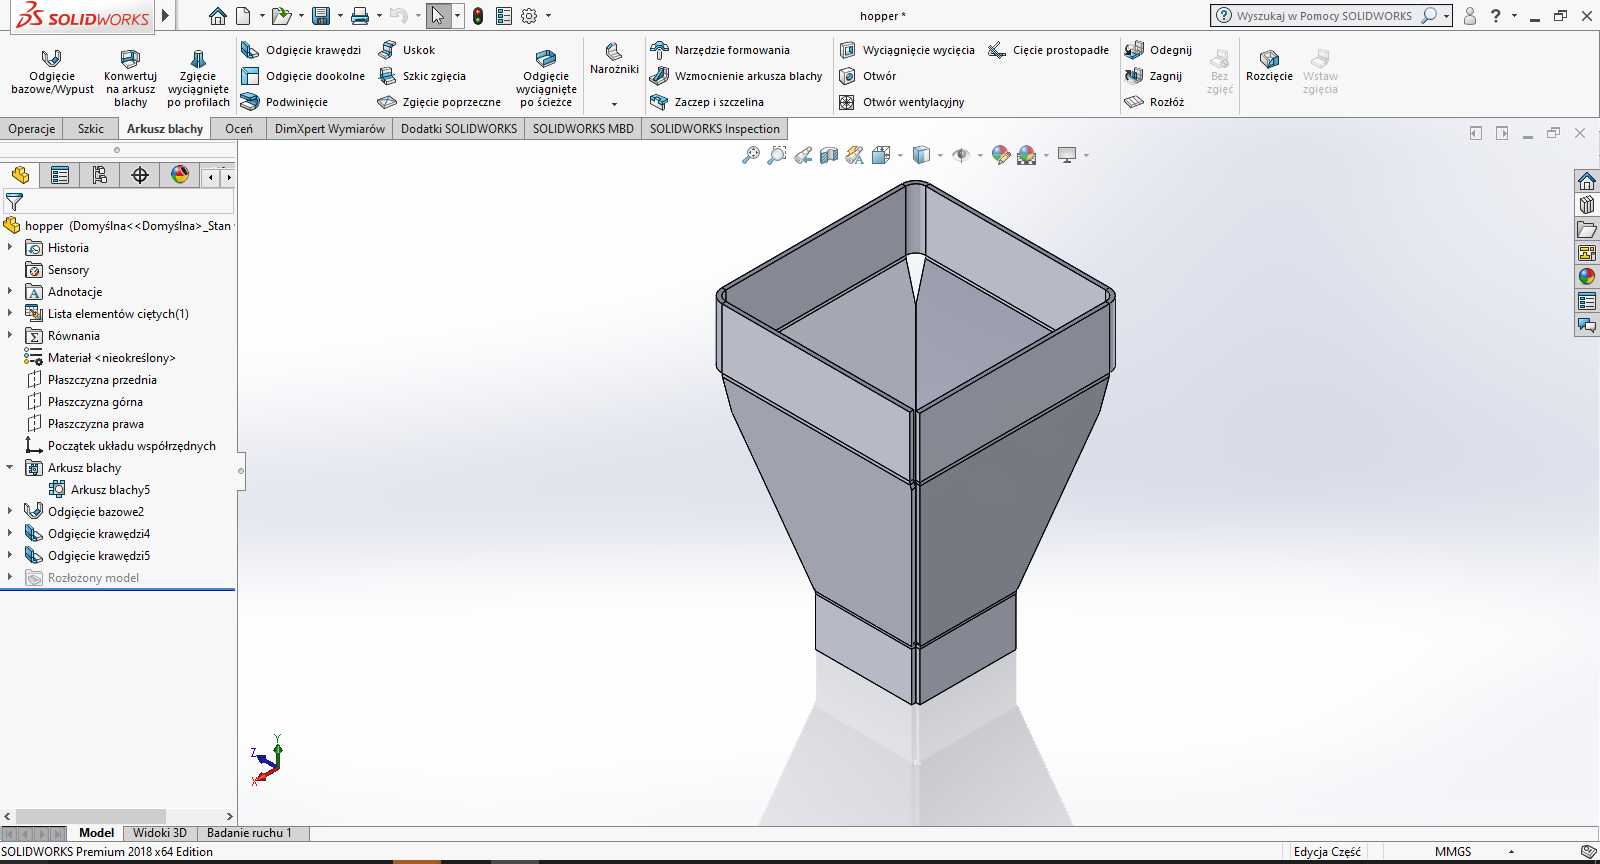Switch to the PropertyManager panel icon

(60, 175)
